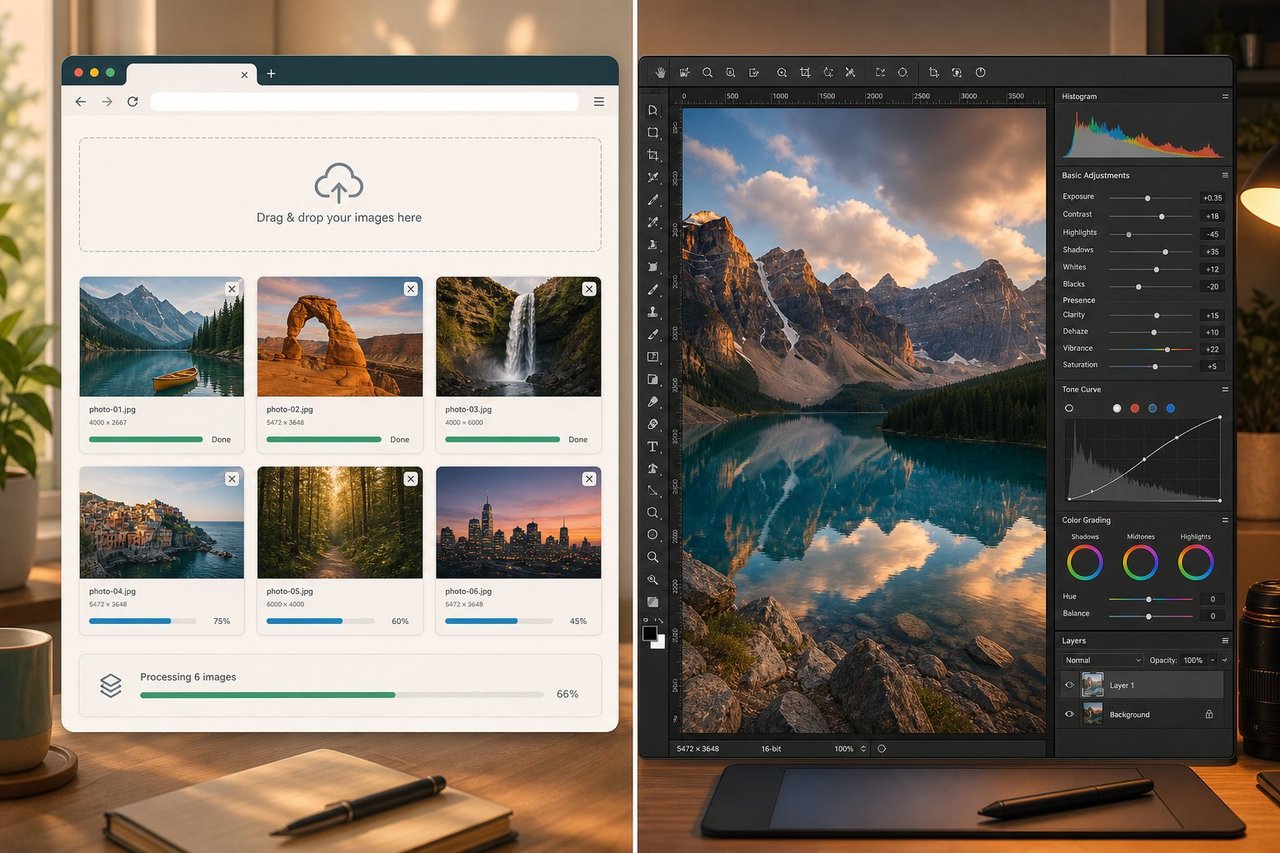Open a new browser tab with plus

pos(271,73)
